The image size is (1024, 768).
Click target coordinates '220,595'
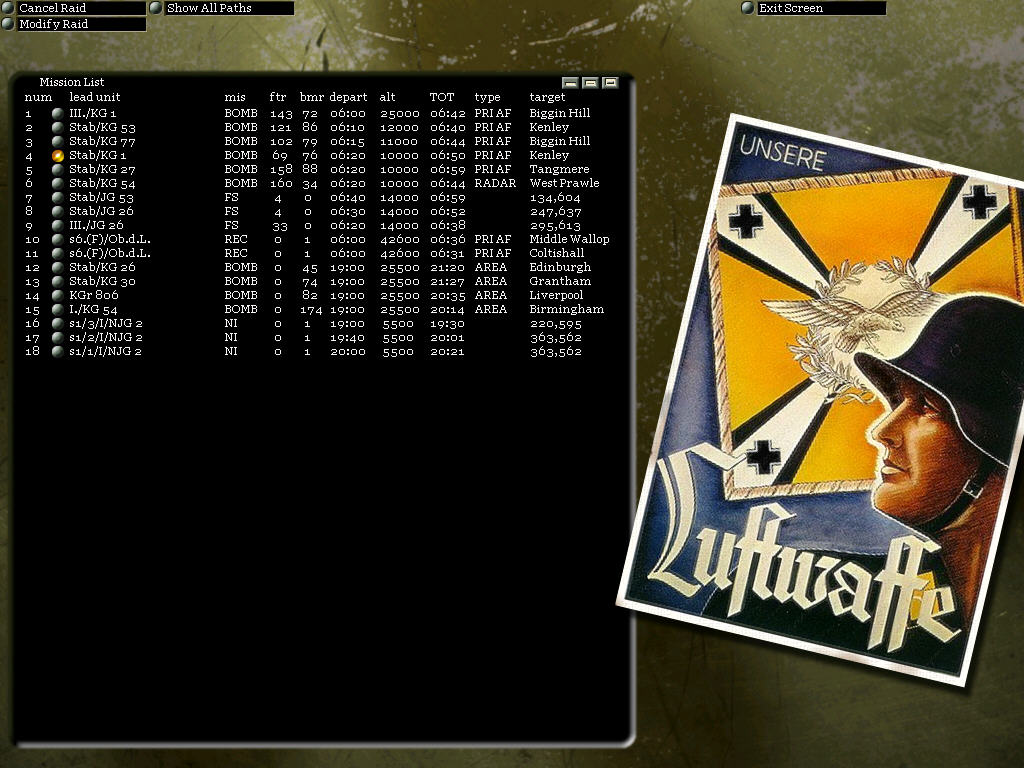555,324
